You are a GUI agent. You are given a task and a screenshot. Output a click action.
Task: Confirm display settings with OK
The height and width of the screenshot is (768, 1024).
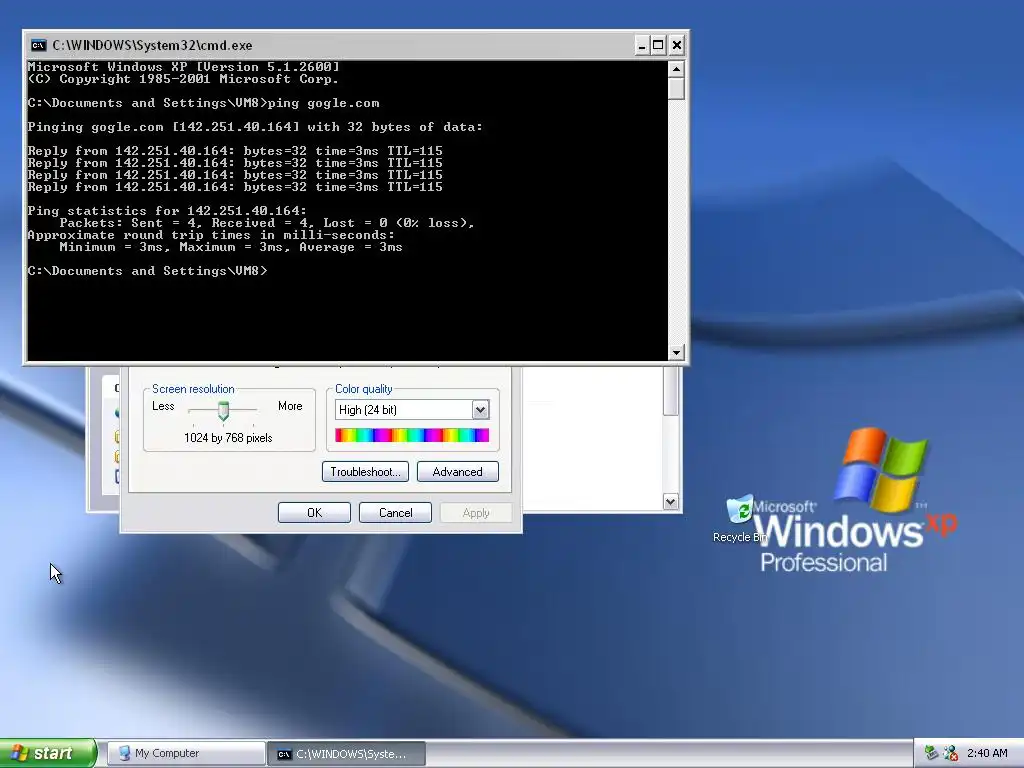(314, 513)
